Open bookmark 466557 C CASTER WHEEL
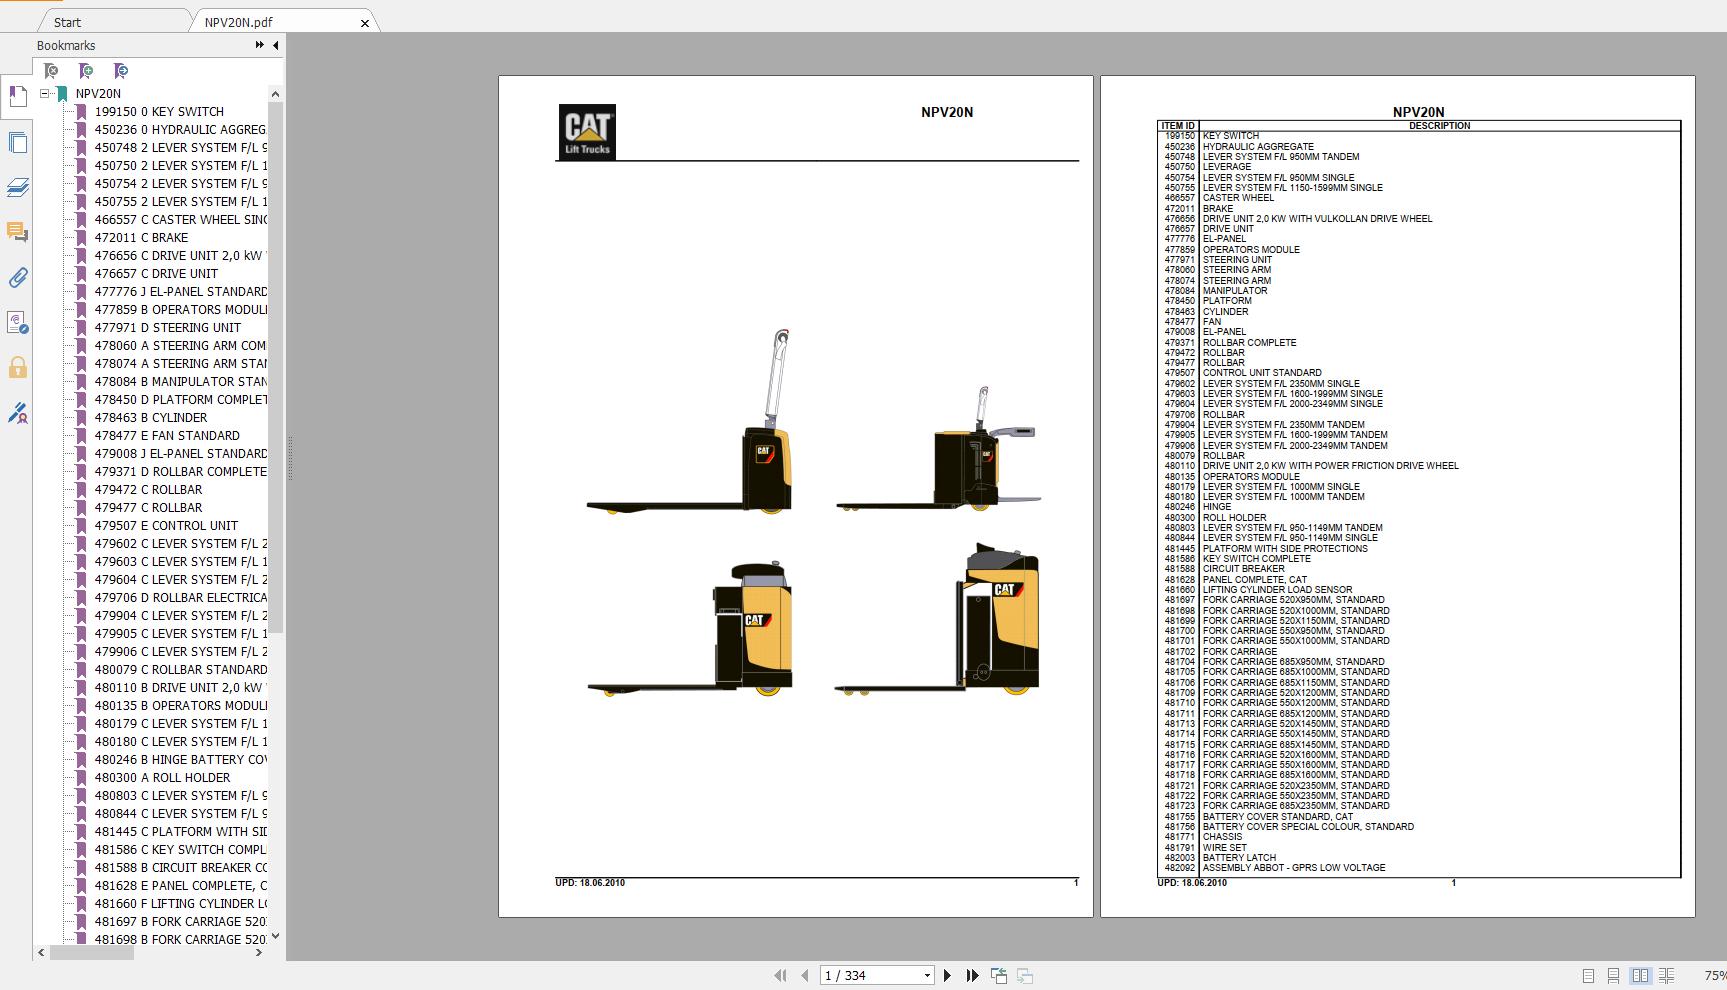 point(180,220)
